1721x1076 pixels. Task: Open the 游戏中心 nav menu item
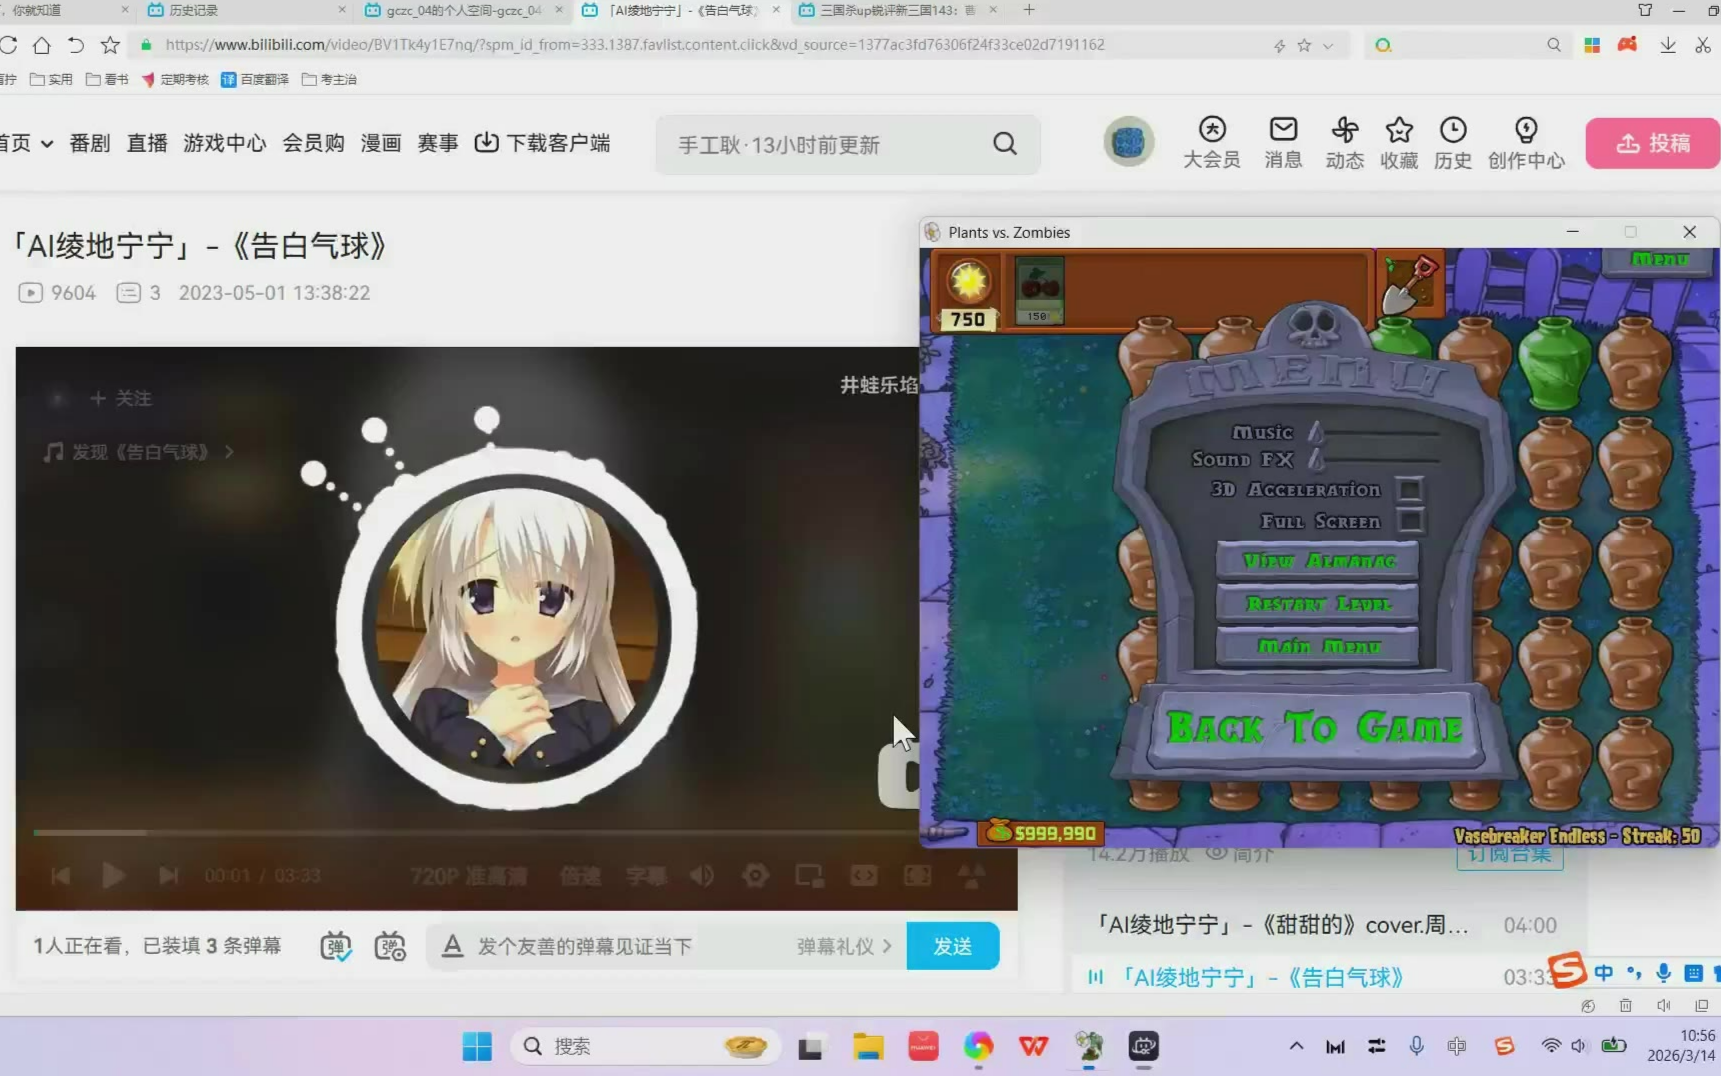pyautogui.click(x=224, y=143)
